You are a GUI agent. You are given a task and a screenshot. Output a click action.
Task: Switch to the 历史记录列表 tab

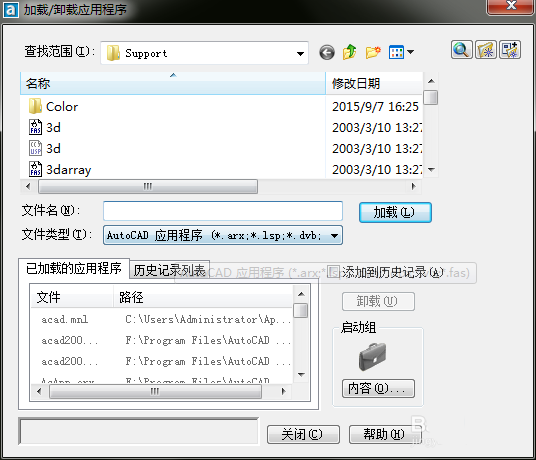(x=169, y=270)
